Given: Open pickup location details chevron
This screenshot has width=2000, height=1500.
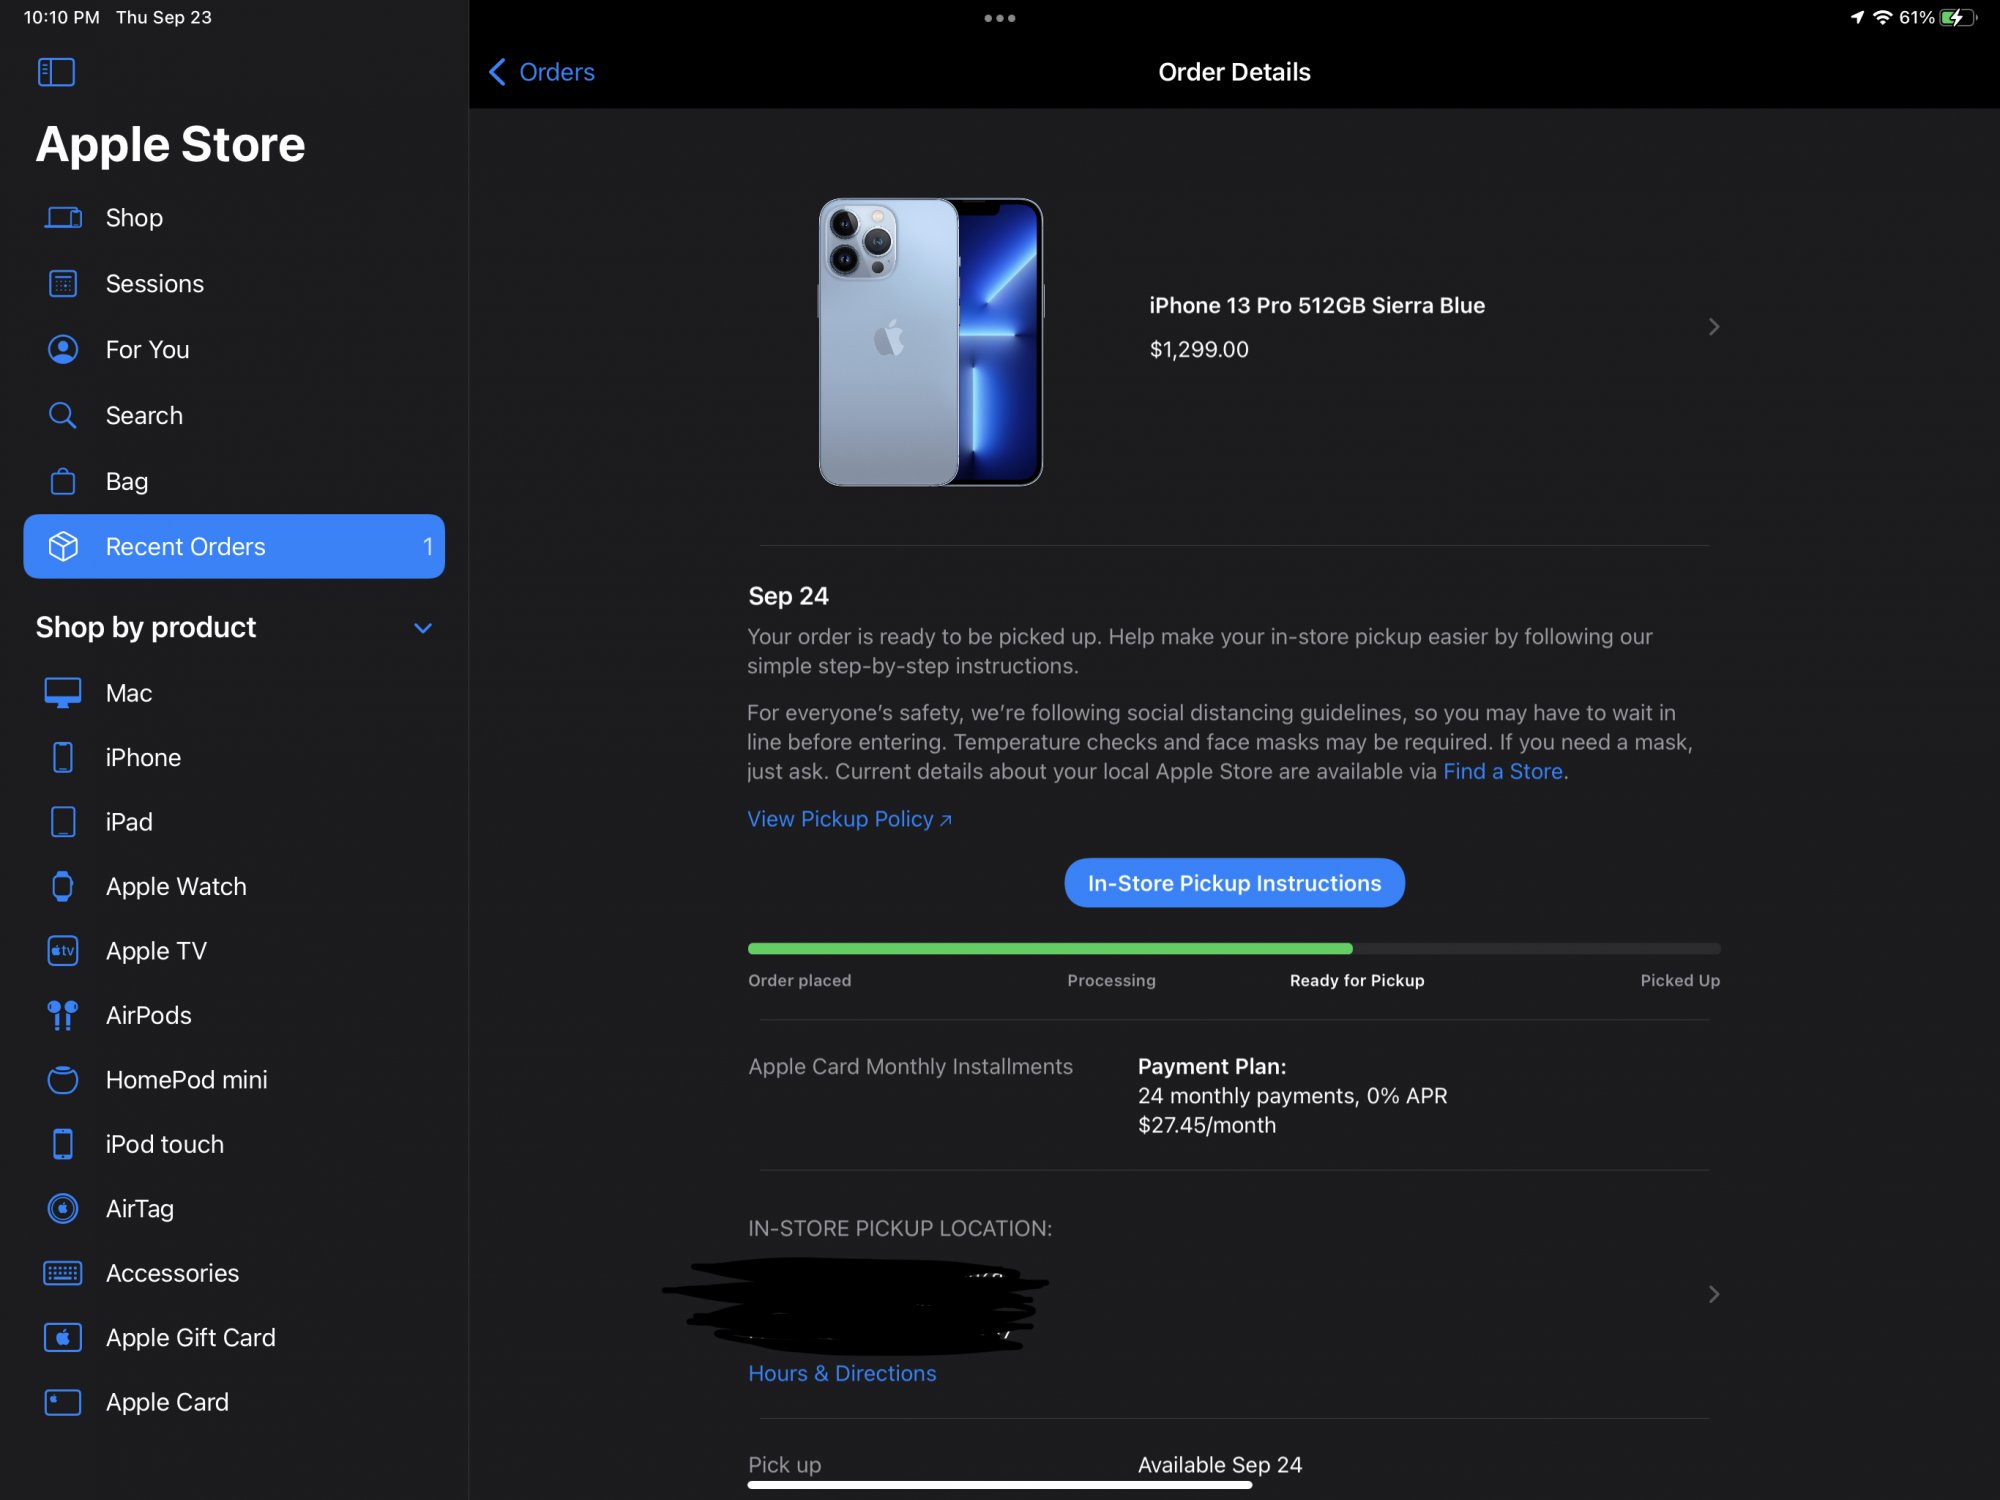Looking at the screenshot, I should (x=1713, y=1294).
